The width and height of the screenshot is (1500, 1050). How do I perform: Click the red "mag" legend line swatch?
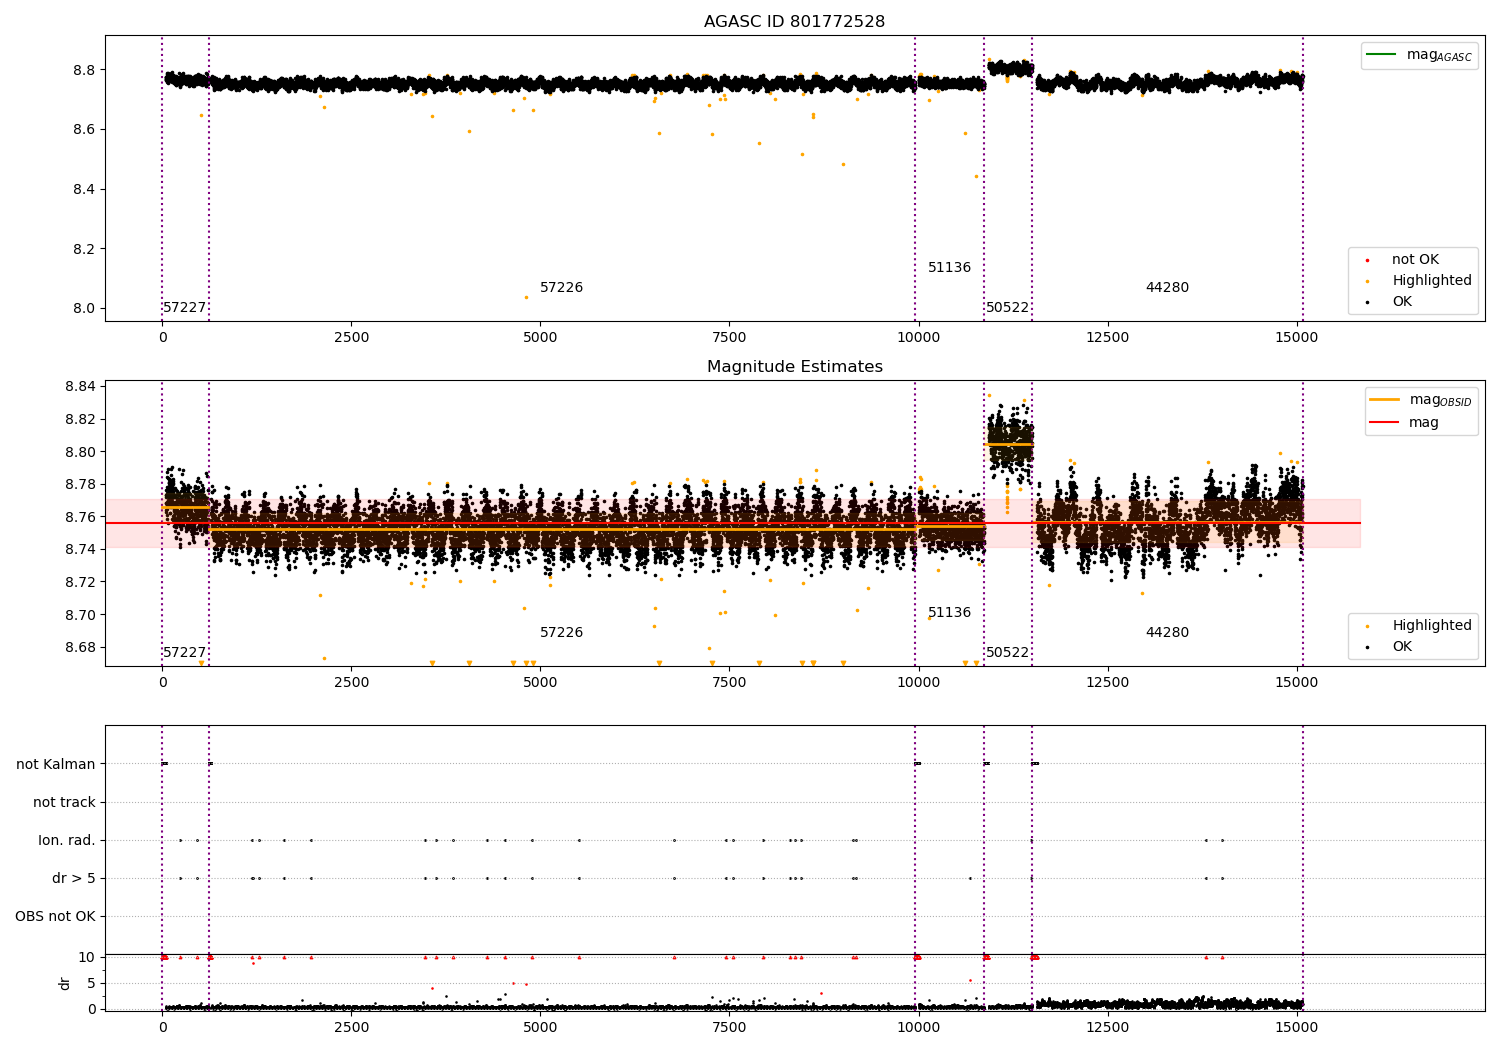coord(1385,423)
